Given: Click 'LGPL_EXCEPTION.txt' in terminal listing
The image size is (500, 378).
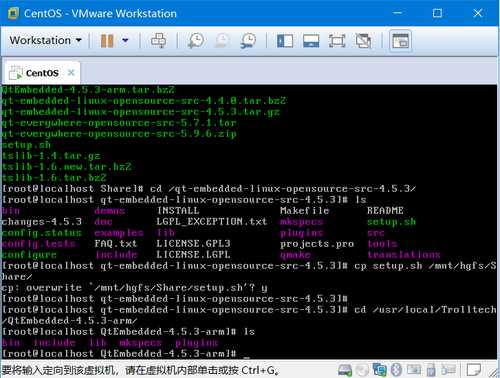Looking at the screenshot, I should tap(212, 222).
